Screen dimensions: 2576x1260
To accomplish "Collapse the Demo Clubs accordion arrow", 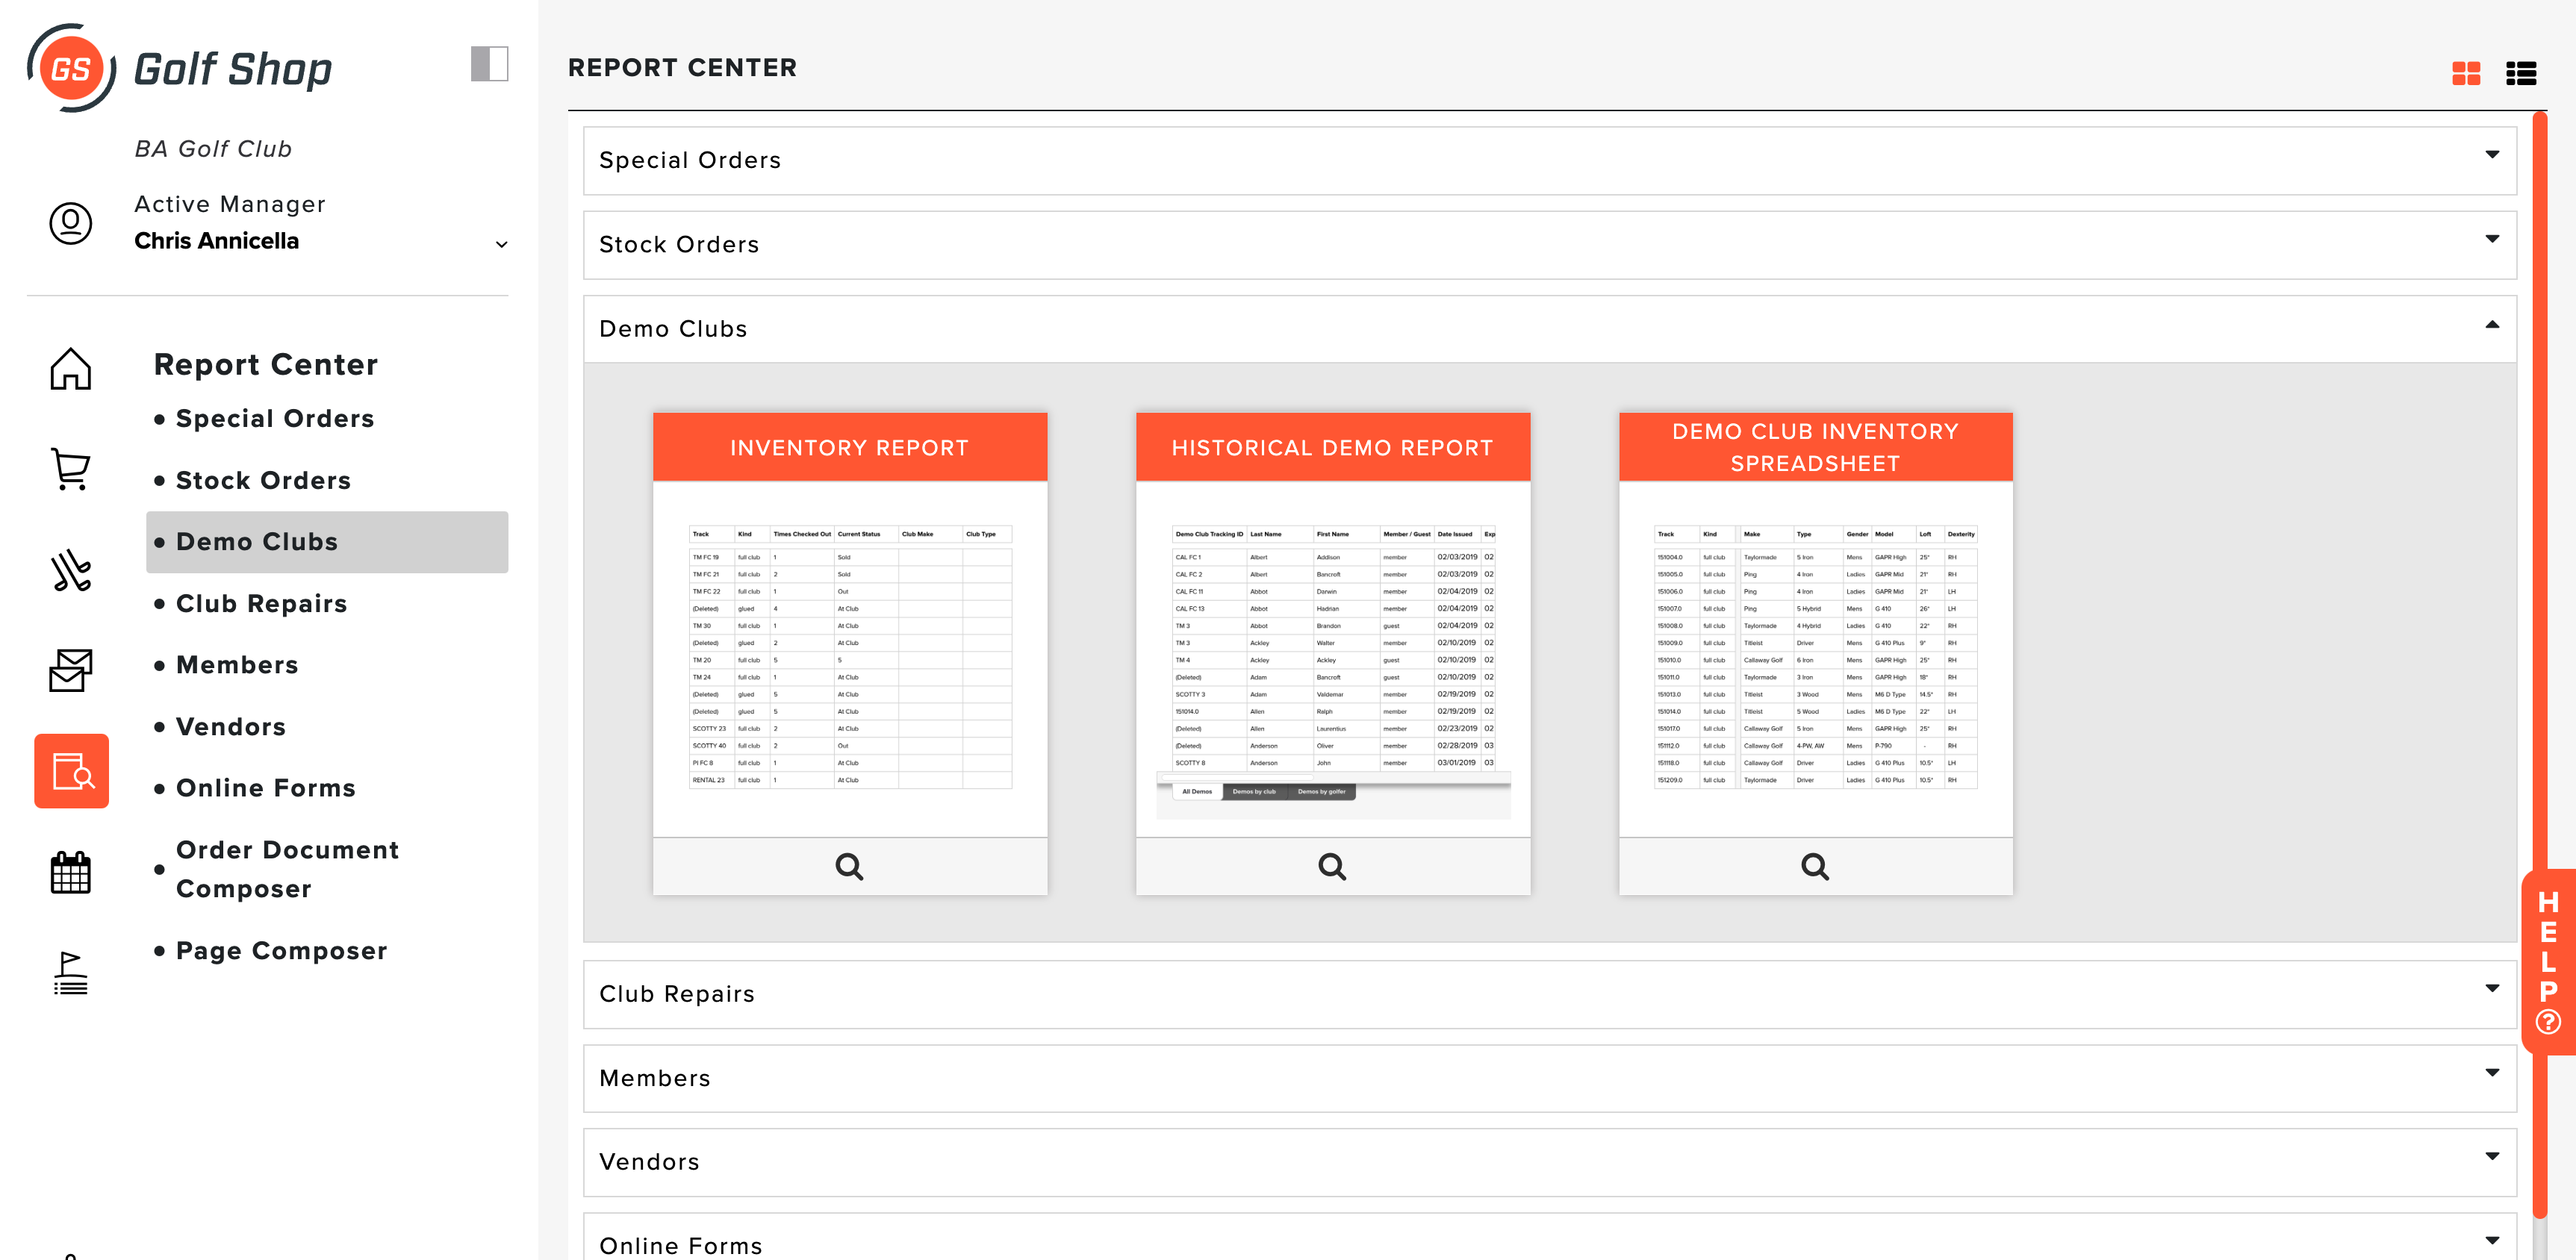I will (x=2492, y=325).
